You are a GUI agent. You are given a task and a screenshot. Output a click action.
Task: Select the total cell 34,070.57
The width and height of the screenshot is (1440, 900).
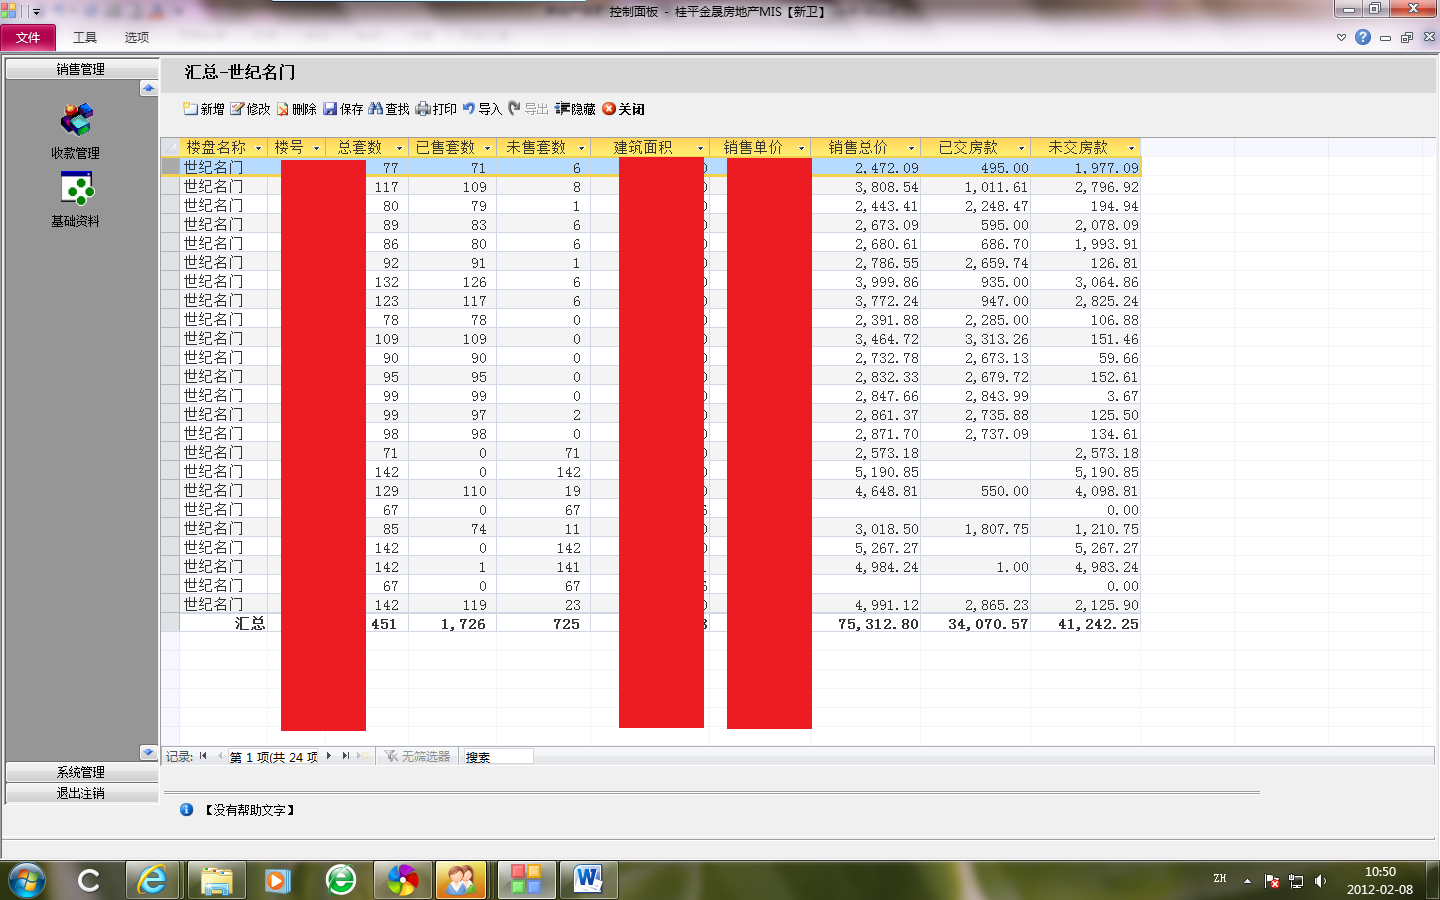(x=976, y=624)
